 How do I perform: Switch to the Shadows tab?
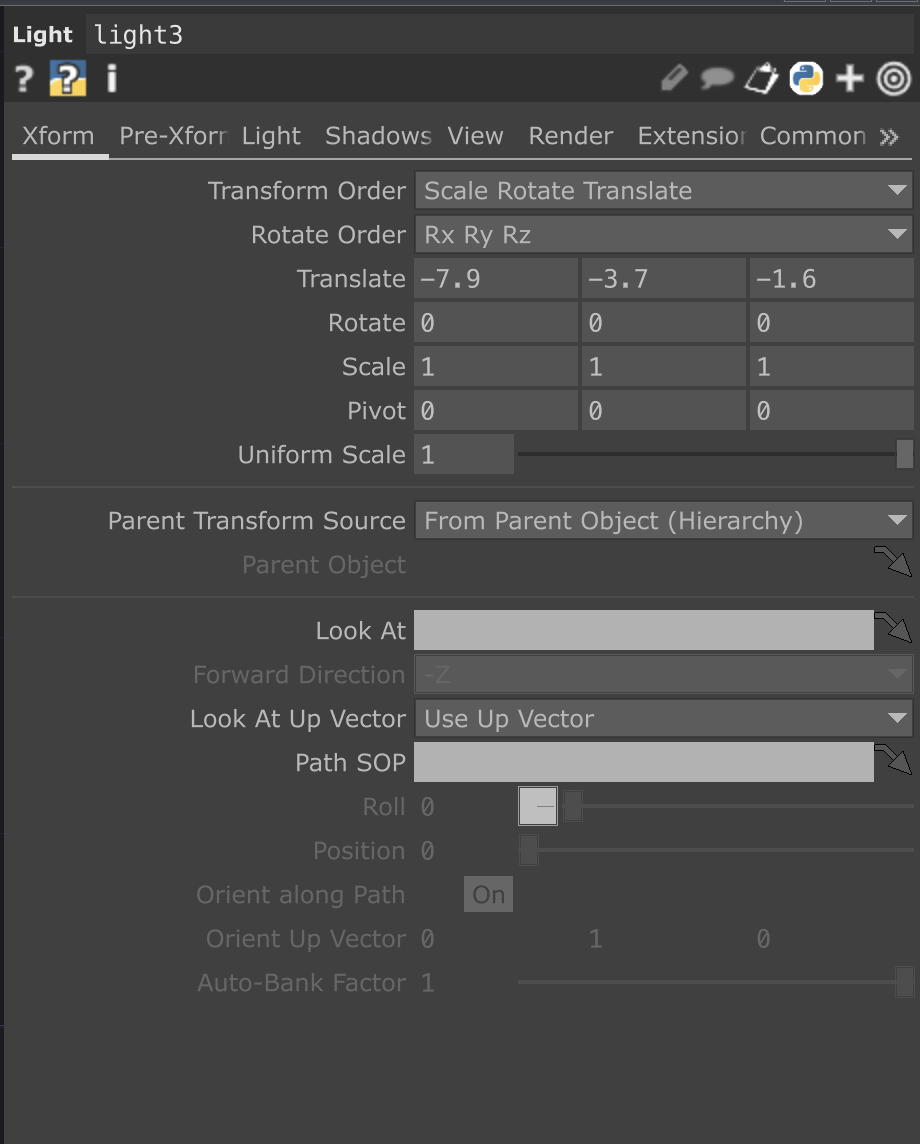coord(378,136)
